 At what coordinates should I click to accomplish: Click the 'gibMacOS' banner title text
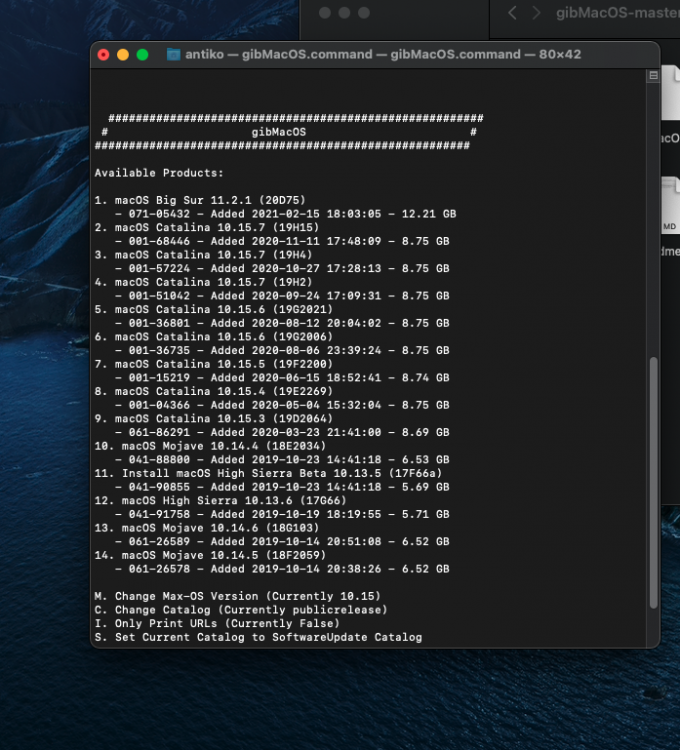coord(279,132)
